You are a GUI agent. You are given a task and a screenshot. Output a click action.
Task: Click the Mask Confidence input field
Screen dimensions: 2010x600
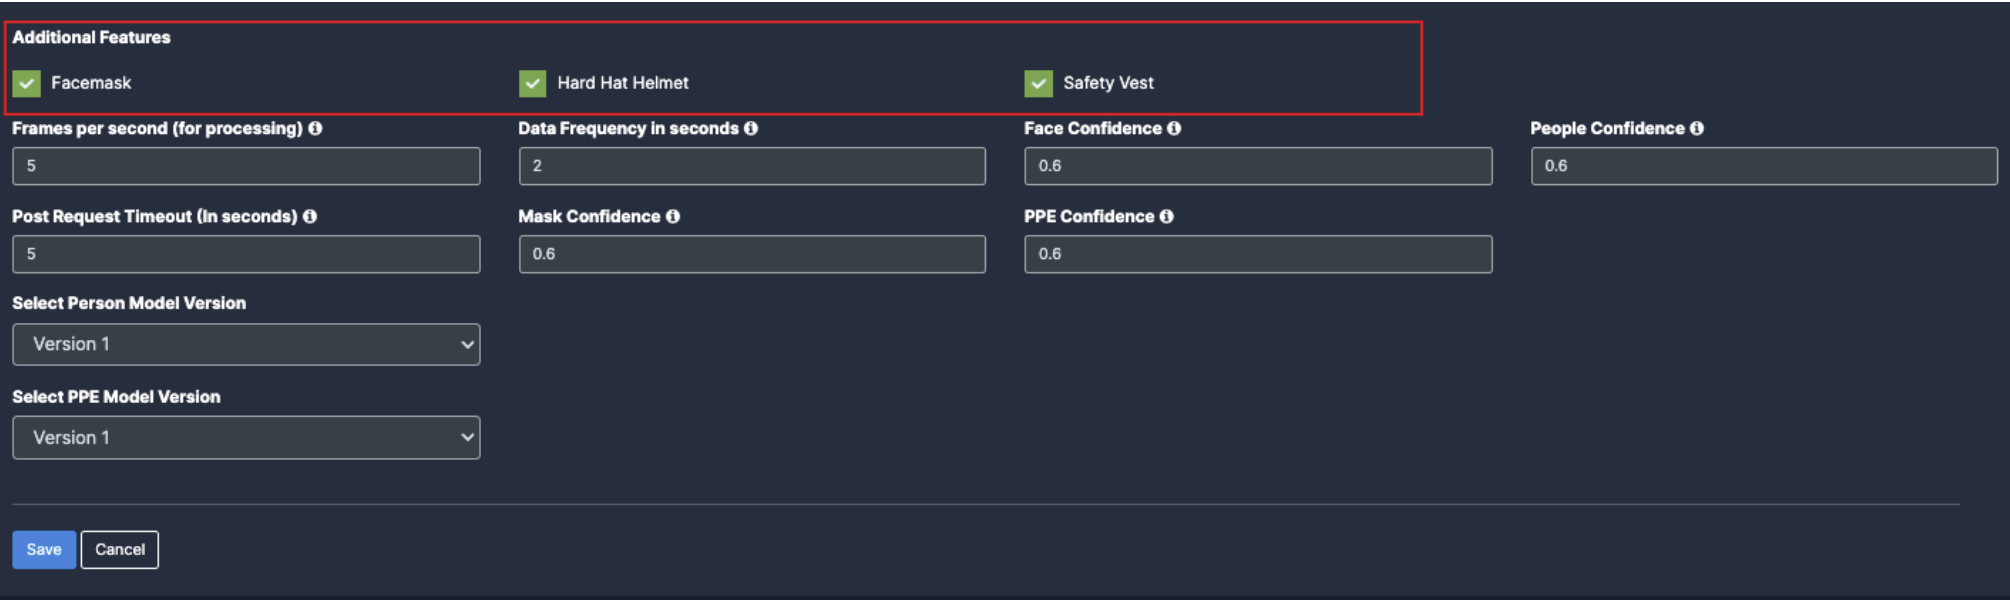point(752,254)
